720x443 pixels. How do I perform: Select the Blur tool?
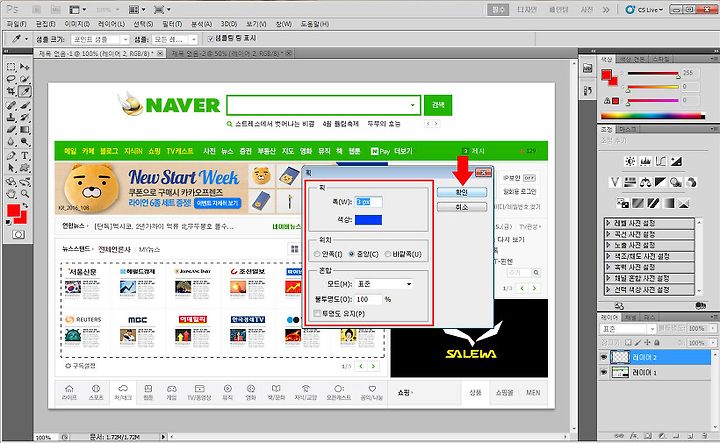click(x=11, y=142)
